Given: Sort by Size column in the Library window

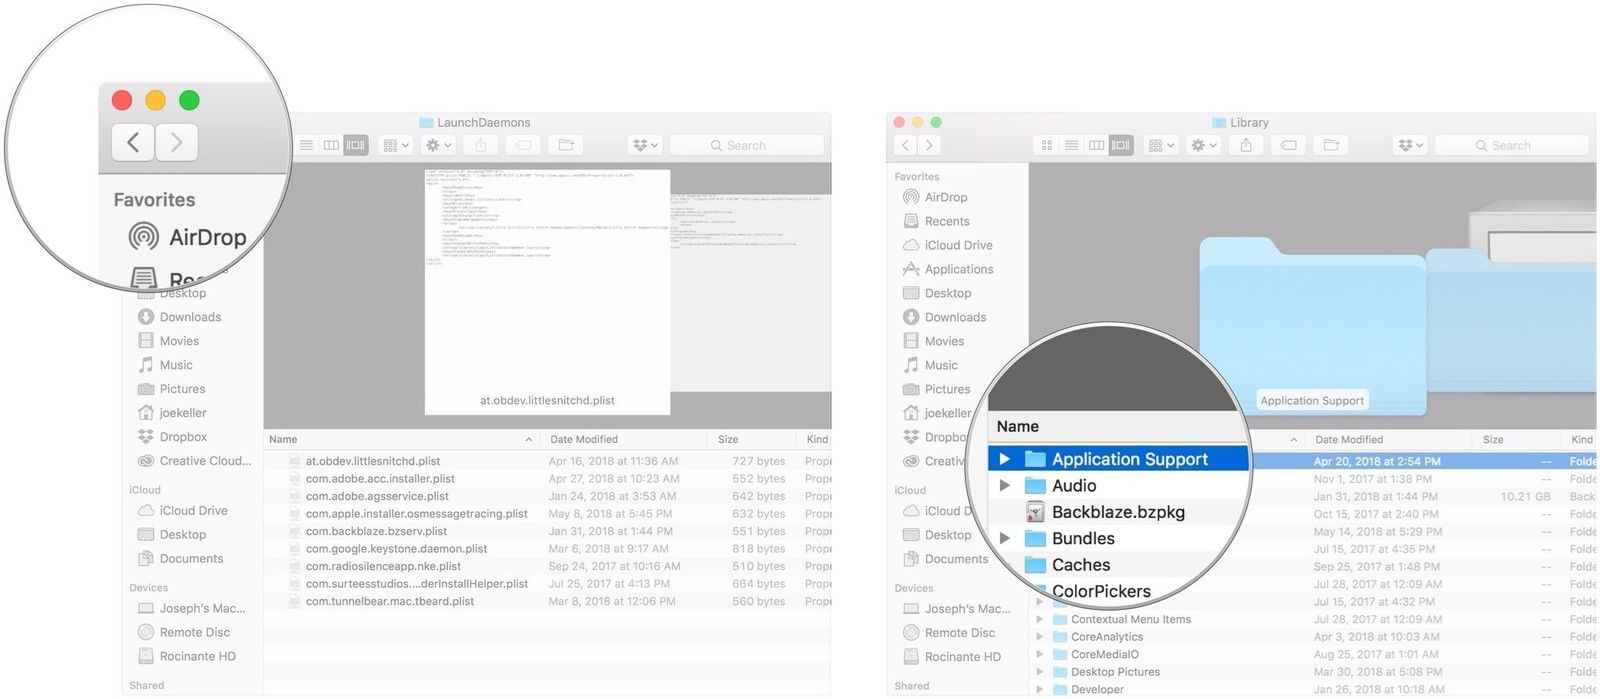Looking at the screenshot, I should coord(1493,439).
